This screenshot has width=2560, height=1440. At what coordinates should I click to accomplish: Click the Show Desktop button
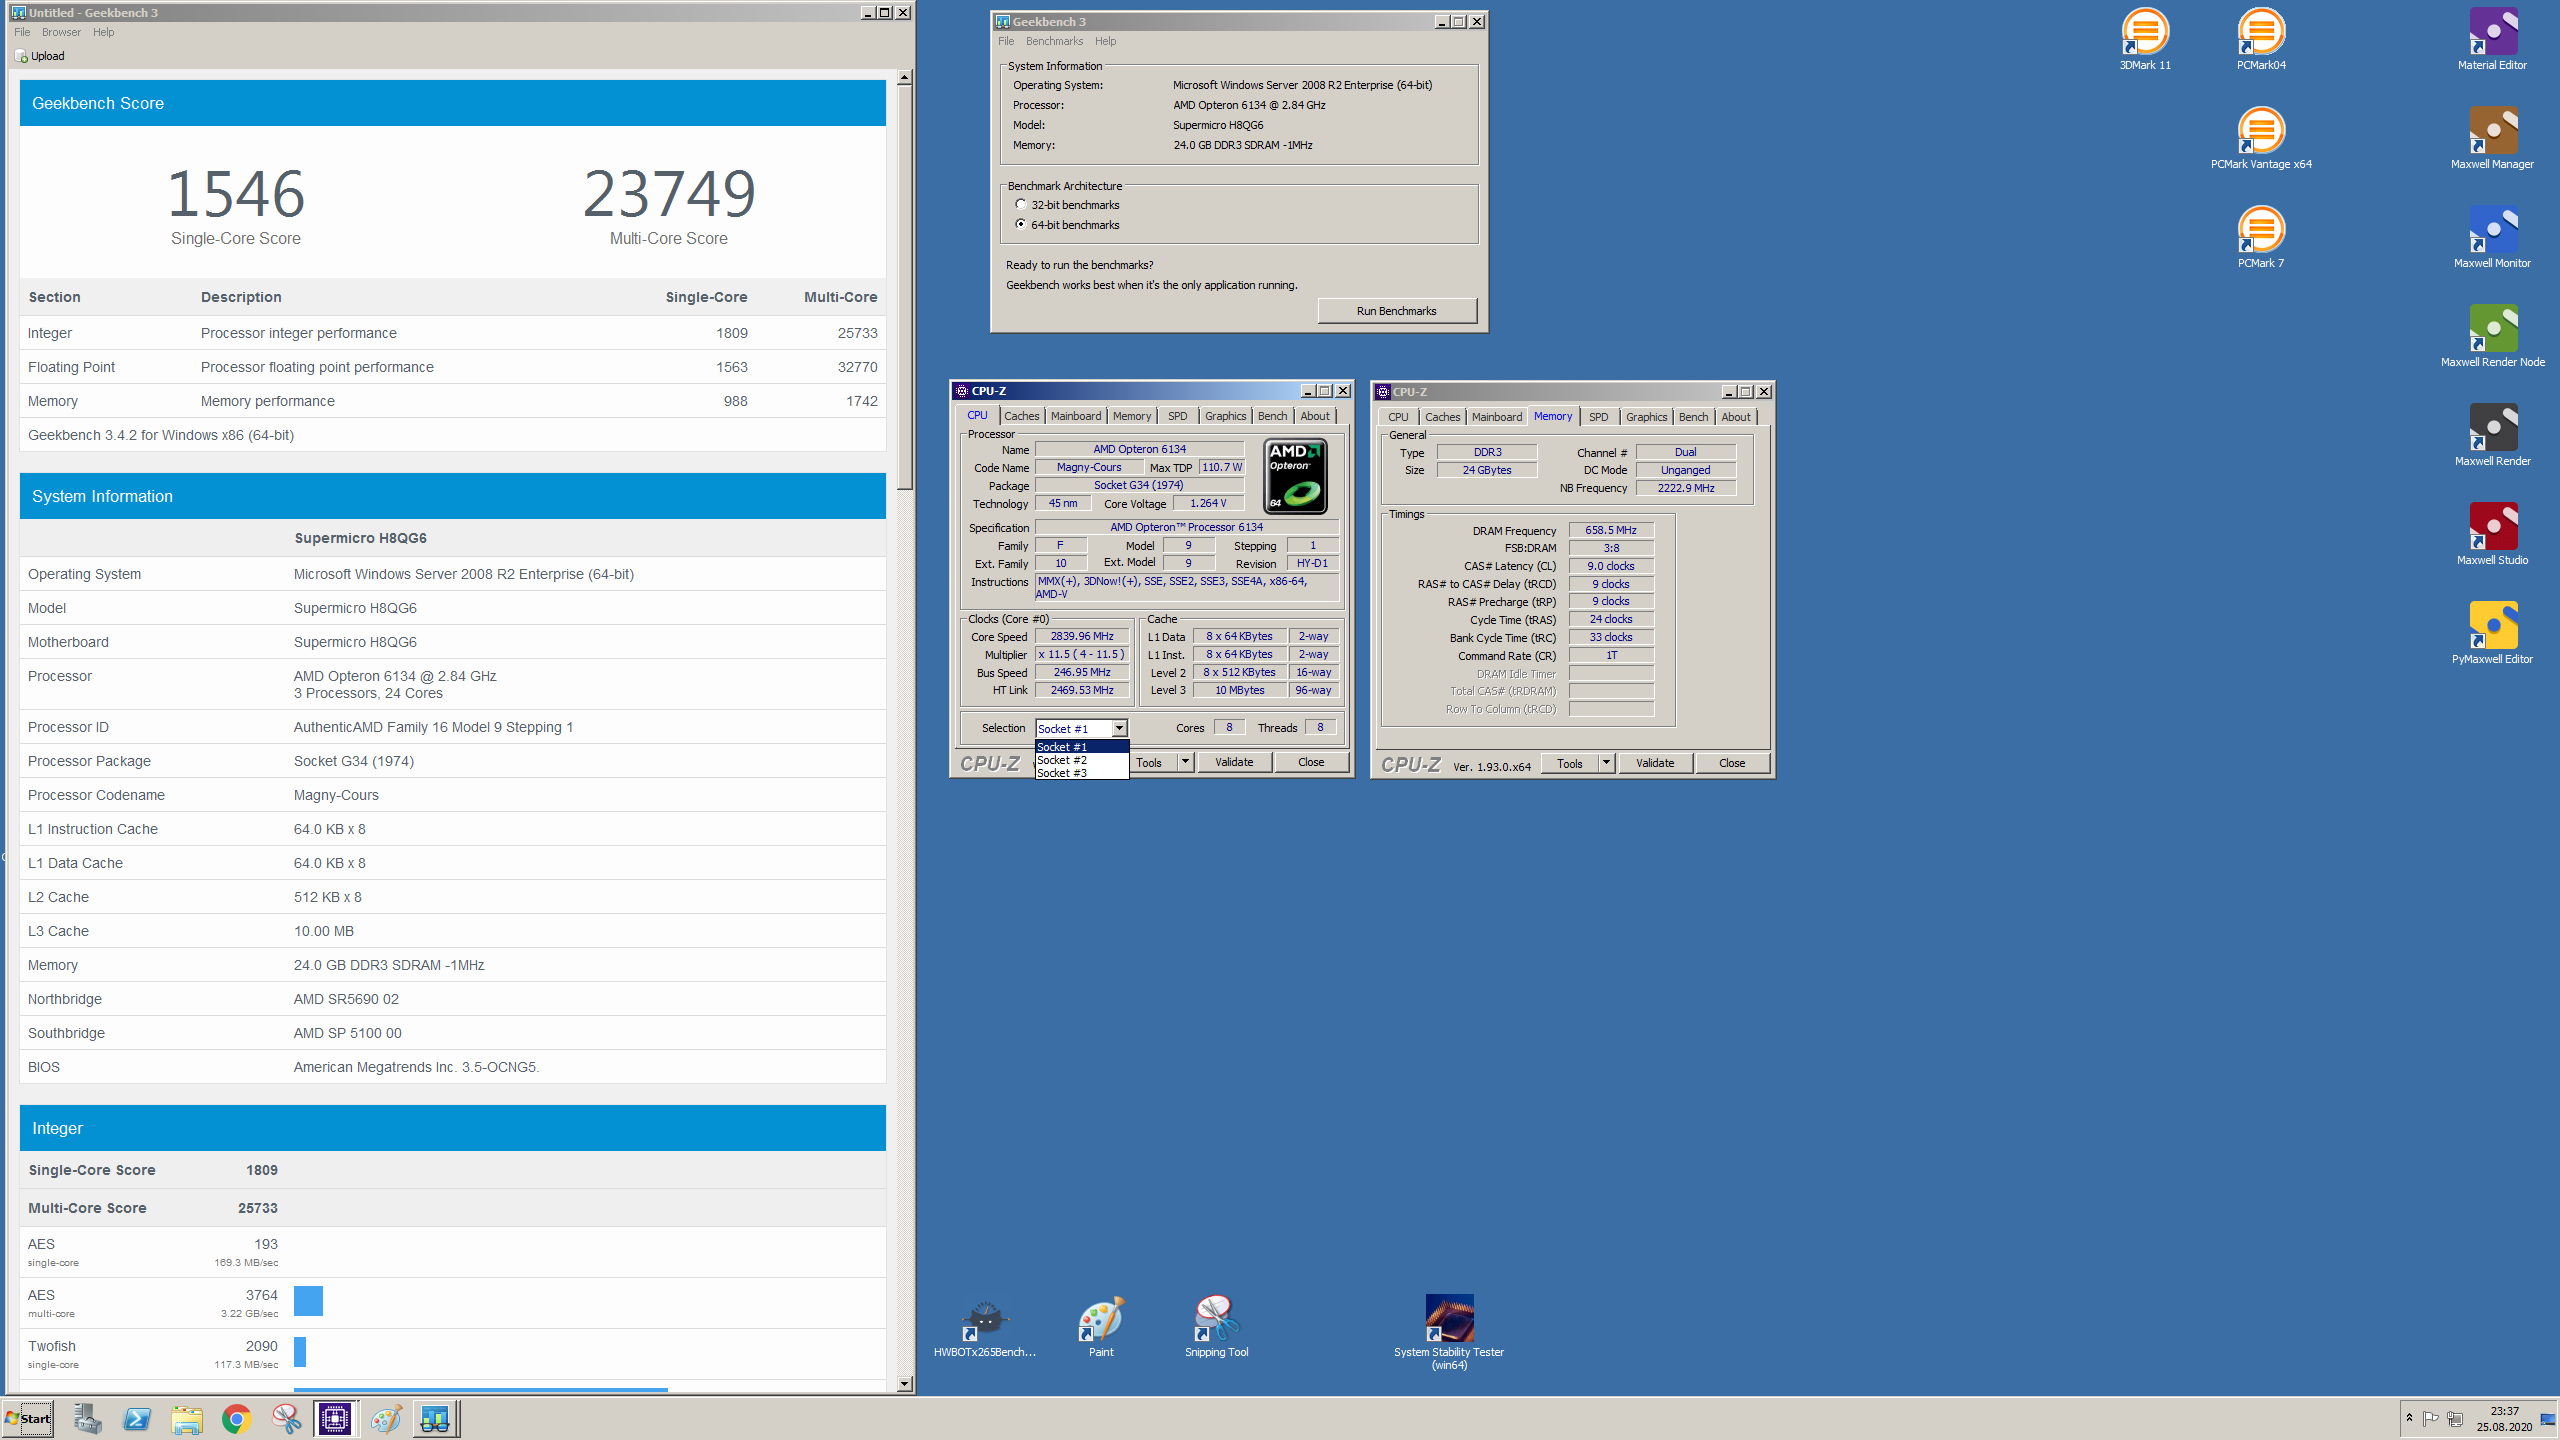2549,1419
